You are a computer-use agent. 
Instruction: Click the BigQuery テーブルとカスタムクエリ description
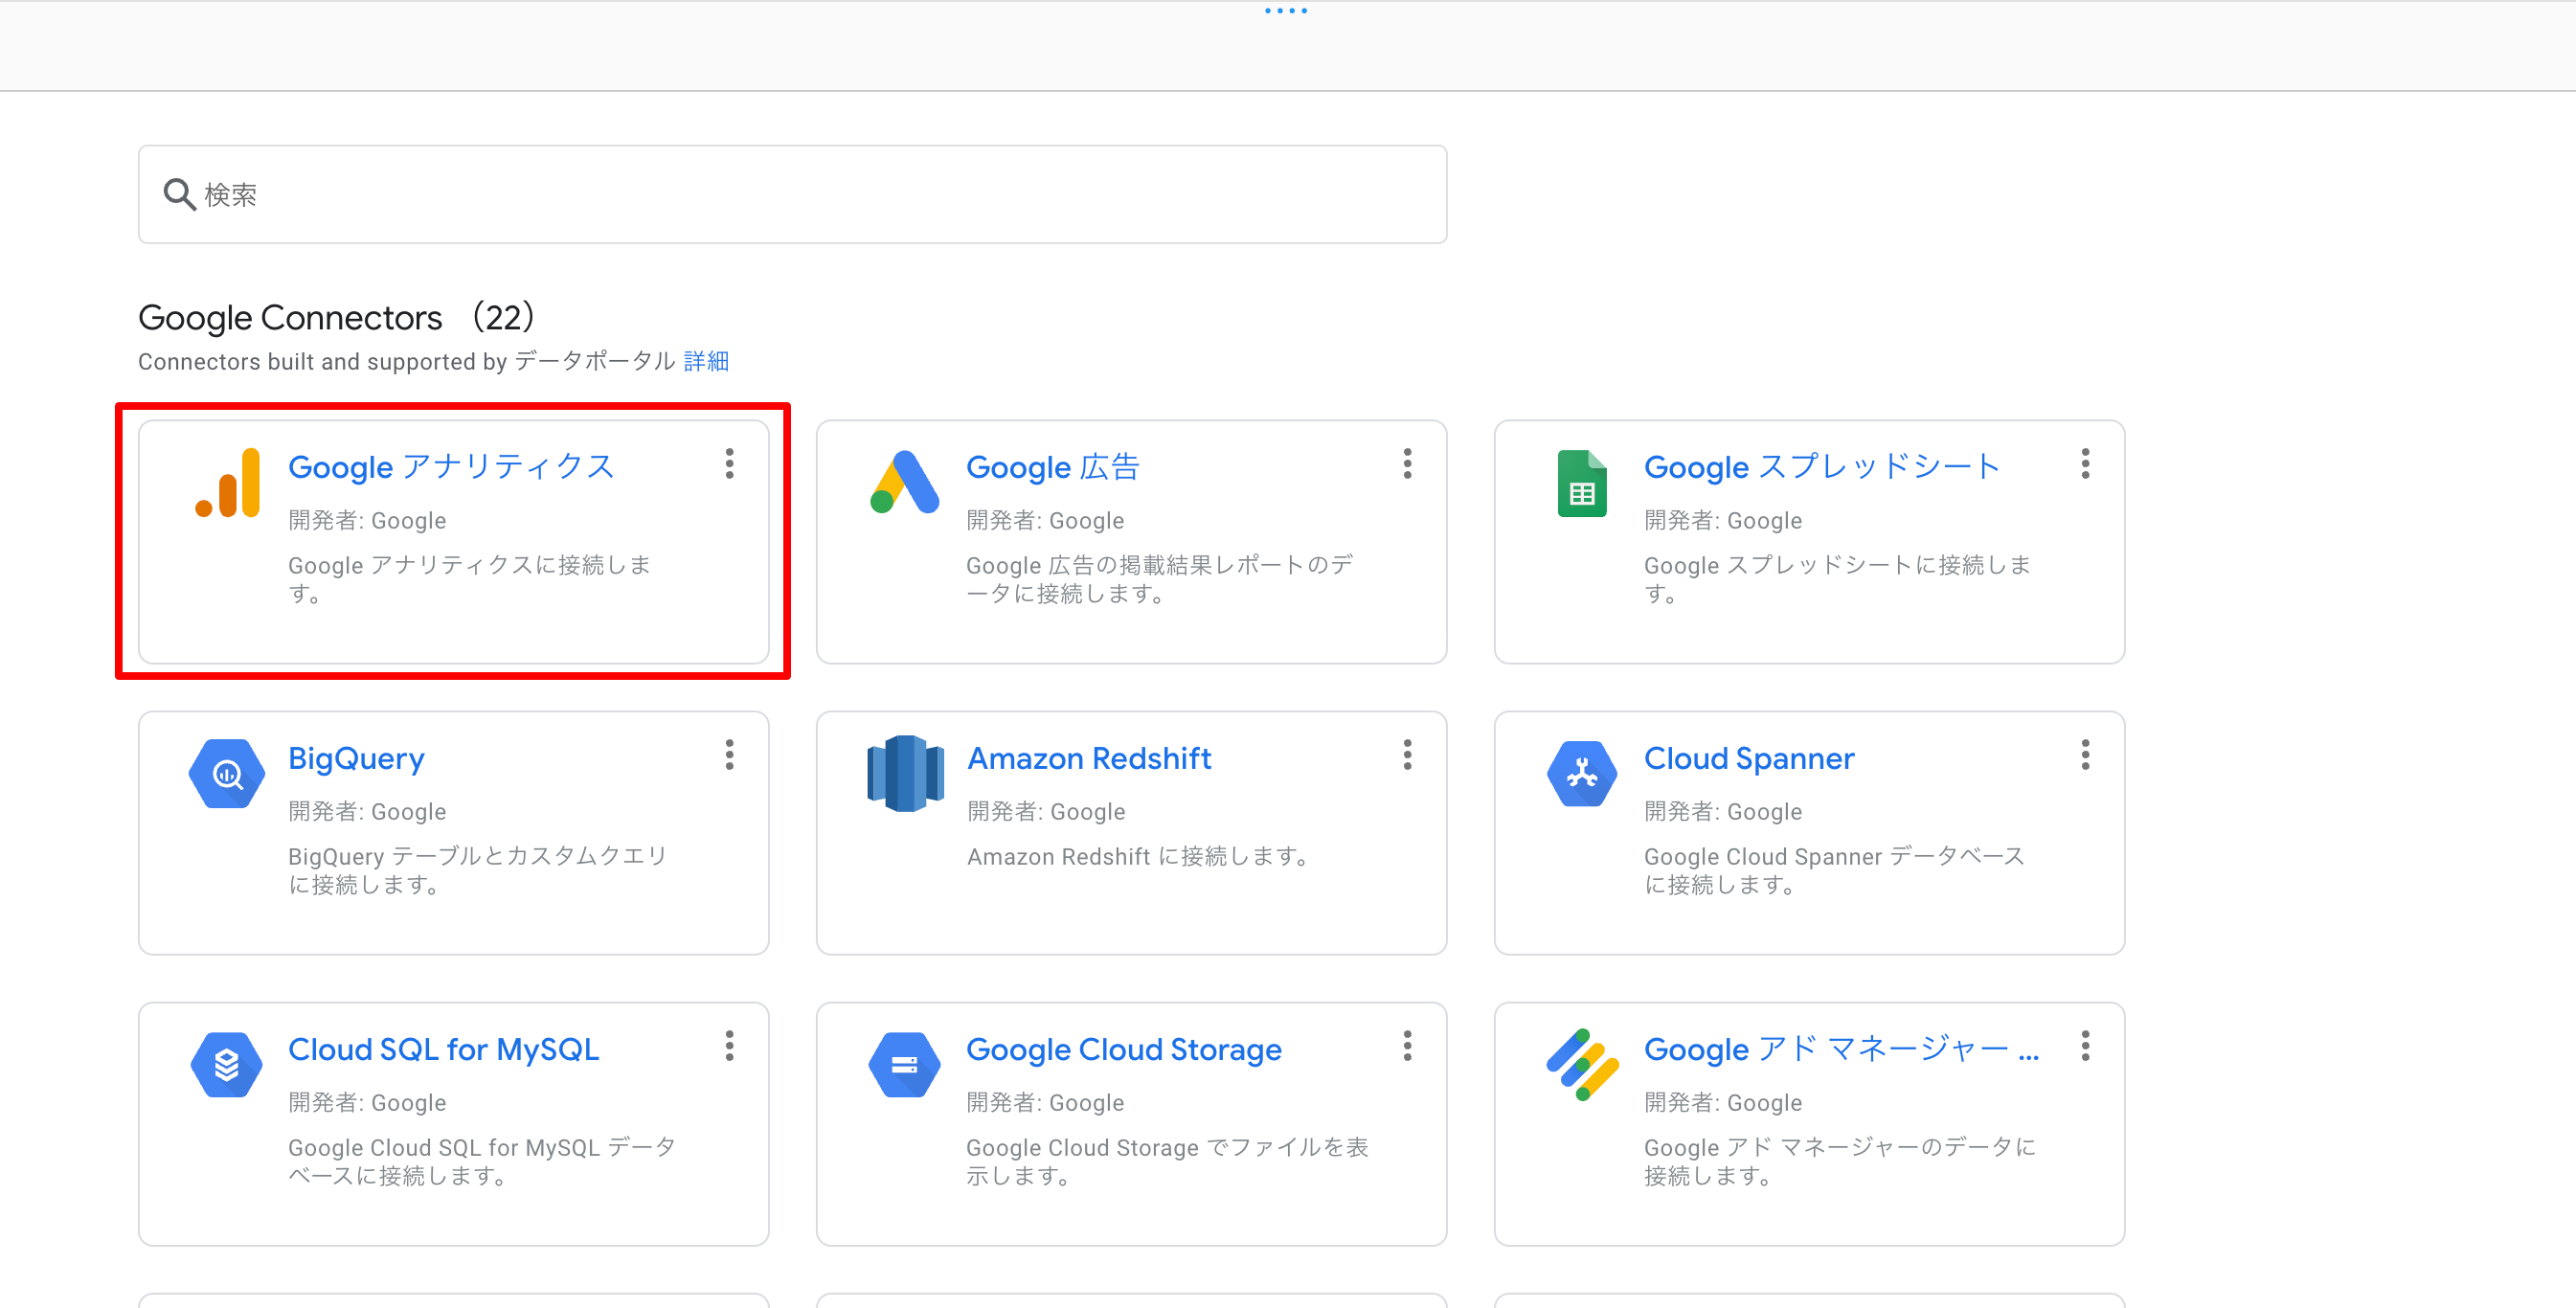coord(477,870)
